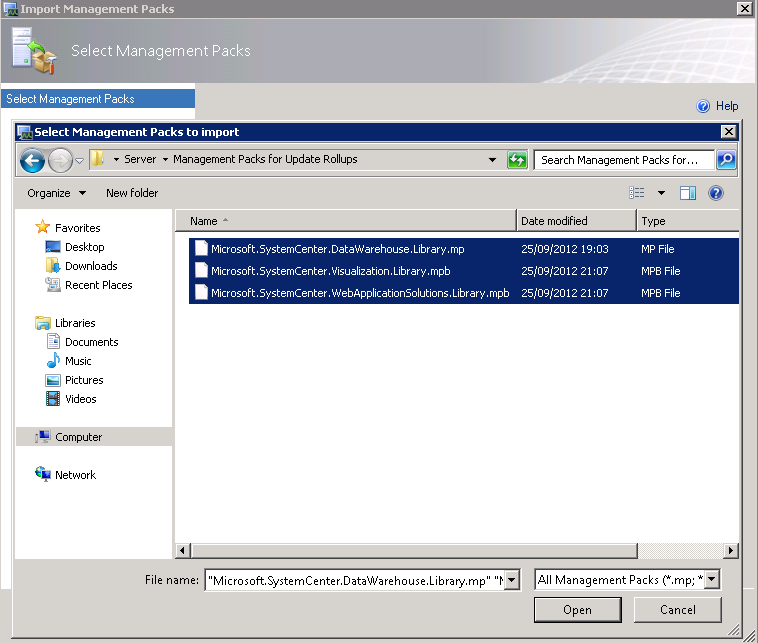Click the search magnifier icon
This screenshot has width=758, height=643.
(x=726, y=160)
